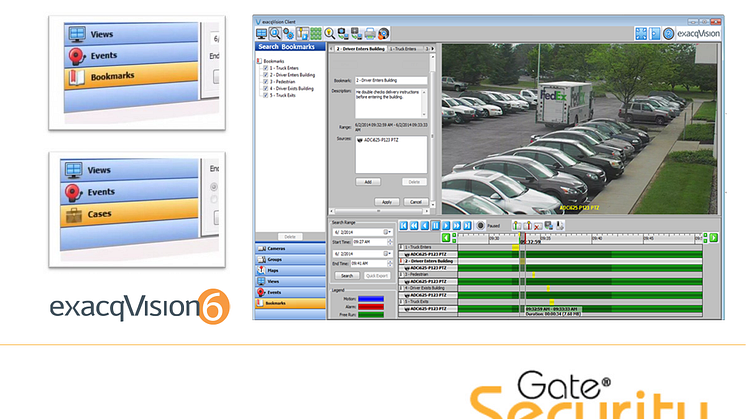Open Maps in the client sidebar
Image resolution: width=746 pixels, height=419 pixels.
[x=290, y=270]
